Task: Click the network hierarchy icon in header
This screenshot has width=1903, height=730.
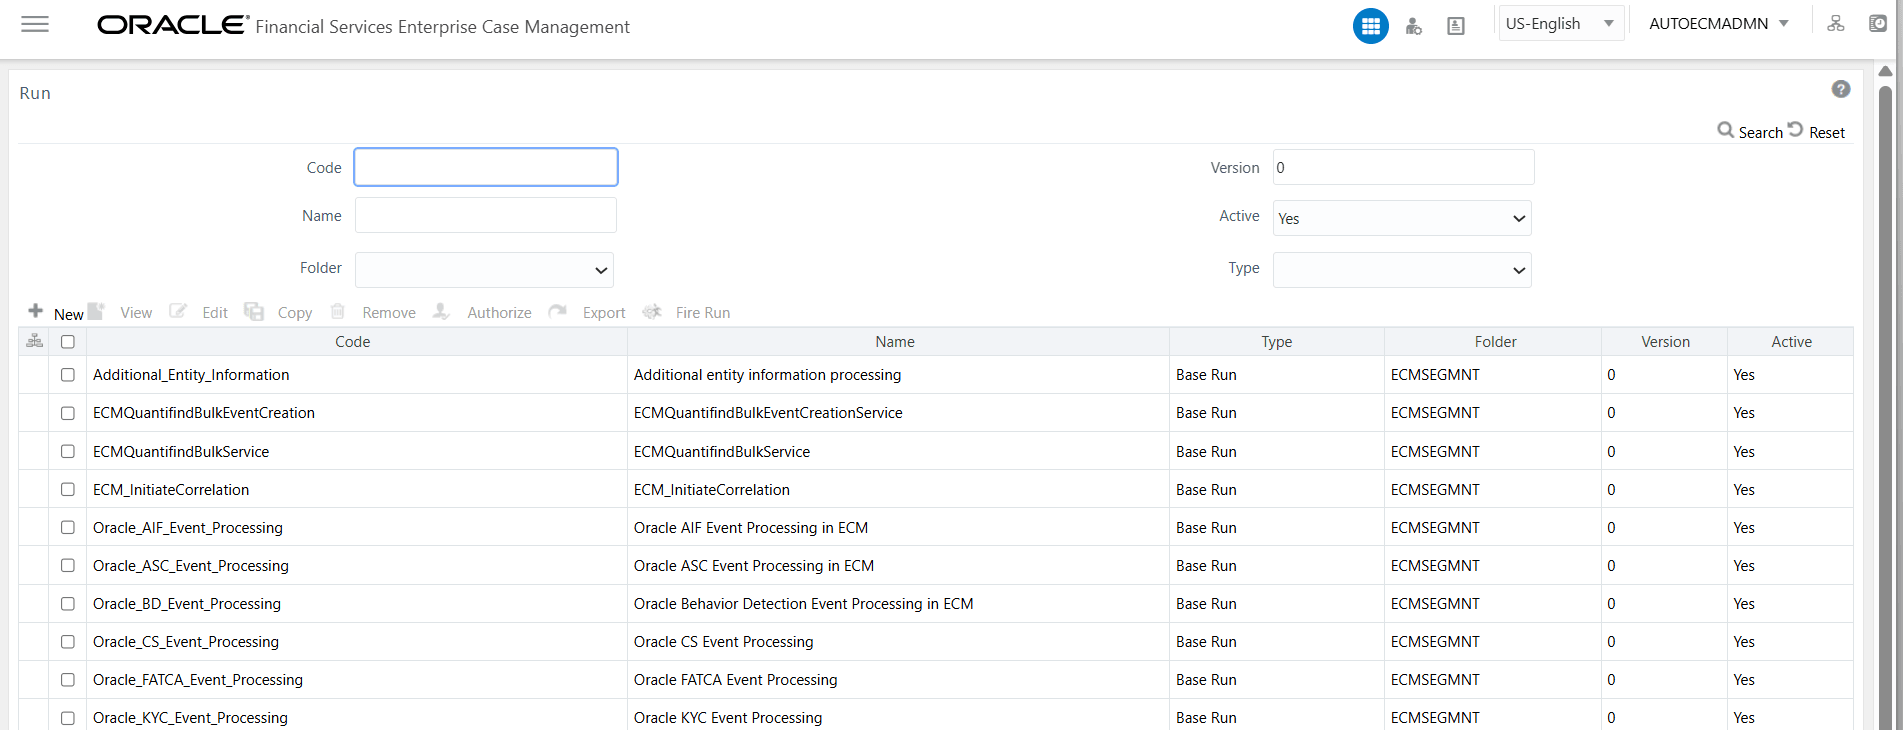Action: click(x=1836, y=23)
